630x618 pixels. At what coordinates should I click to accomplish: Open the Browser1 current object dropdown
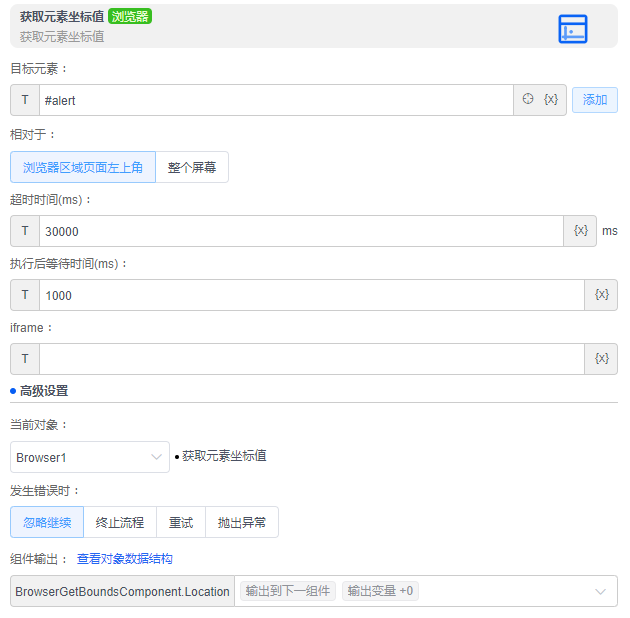pyautogui.click(x=90, y=457)
